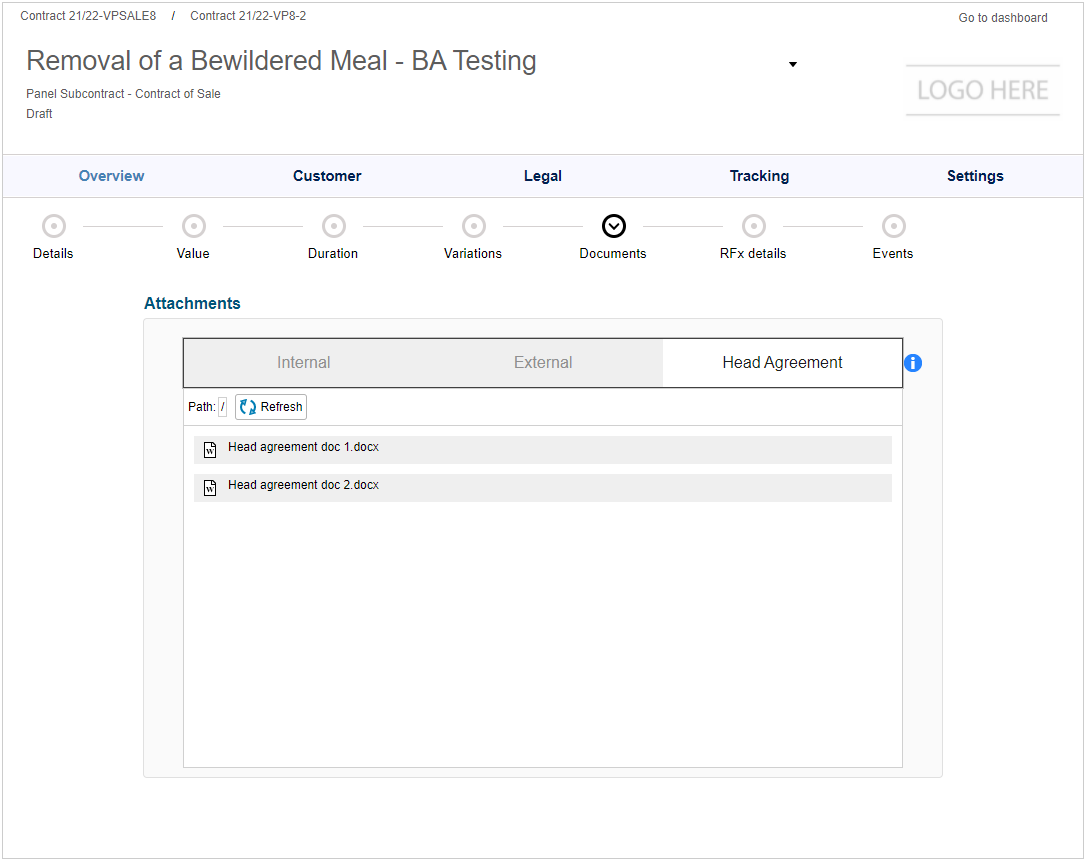
Task: Click the Details step label
Action: point(53,253)
